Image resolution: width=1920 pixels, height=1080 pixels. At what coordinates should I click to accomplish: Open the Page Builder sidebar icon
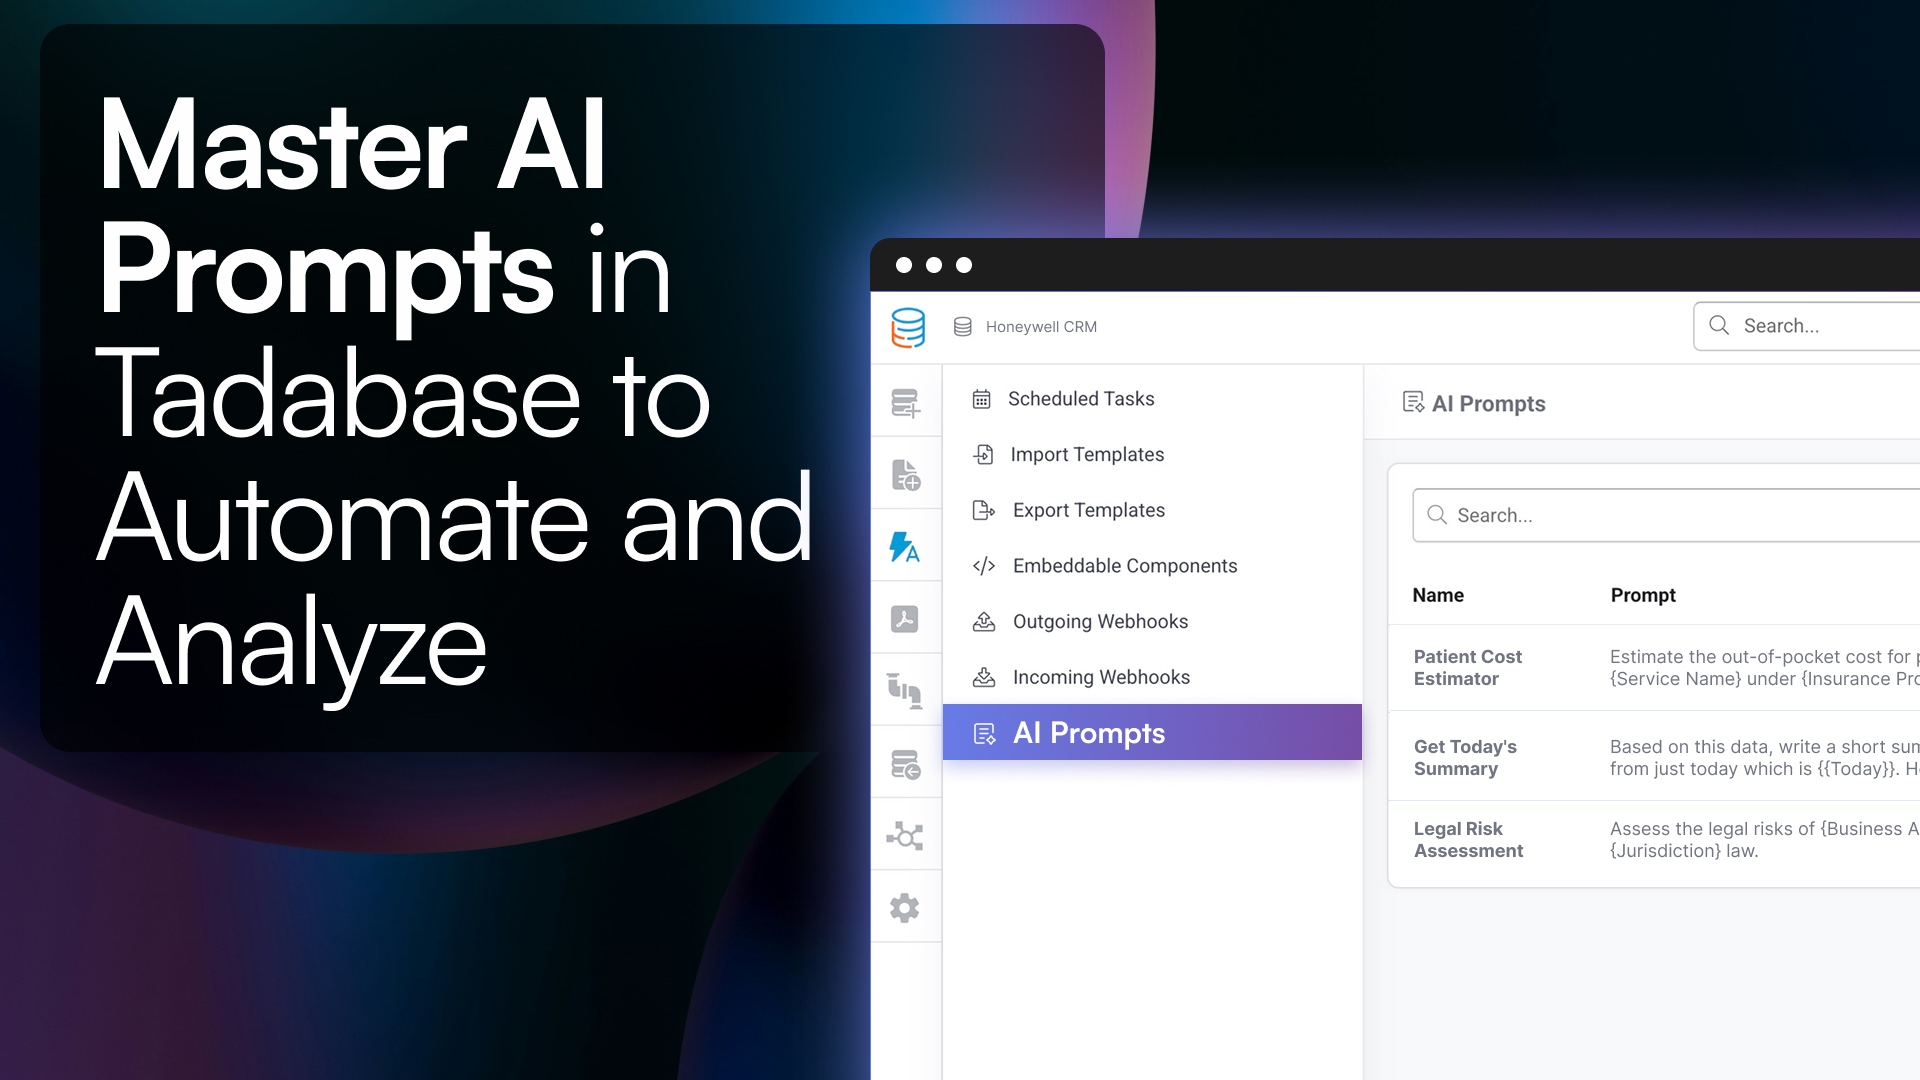[x=906, y=475]
